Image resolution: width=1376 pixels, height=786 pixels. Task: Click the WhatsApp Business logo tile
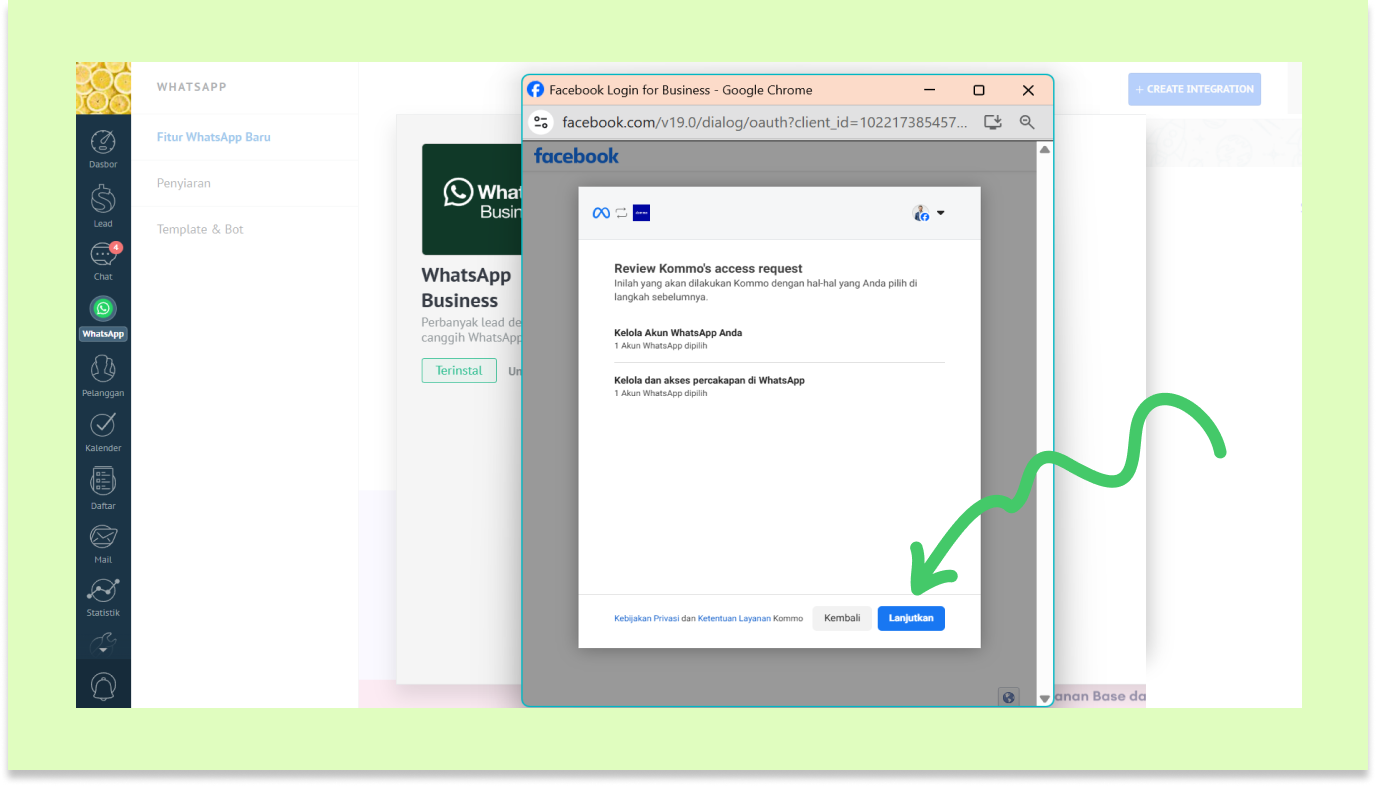point(472,199)
